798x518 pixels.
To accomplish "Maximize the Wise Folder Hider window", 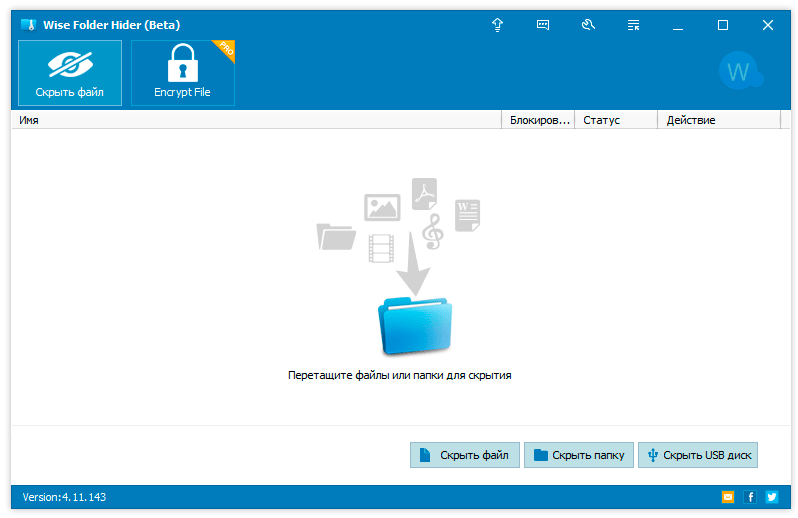I will point(723,25).
